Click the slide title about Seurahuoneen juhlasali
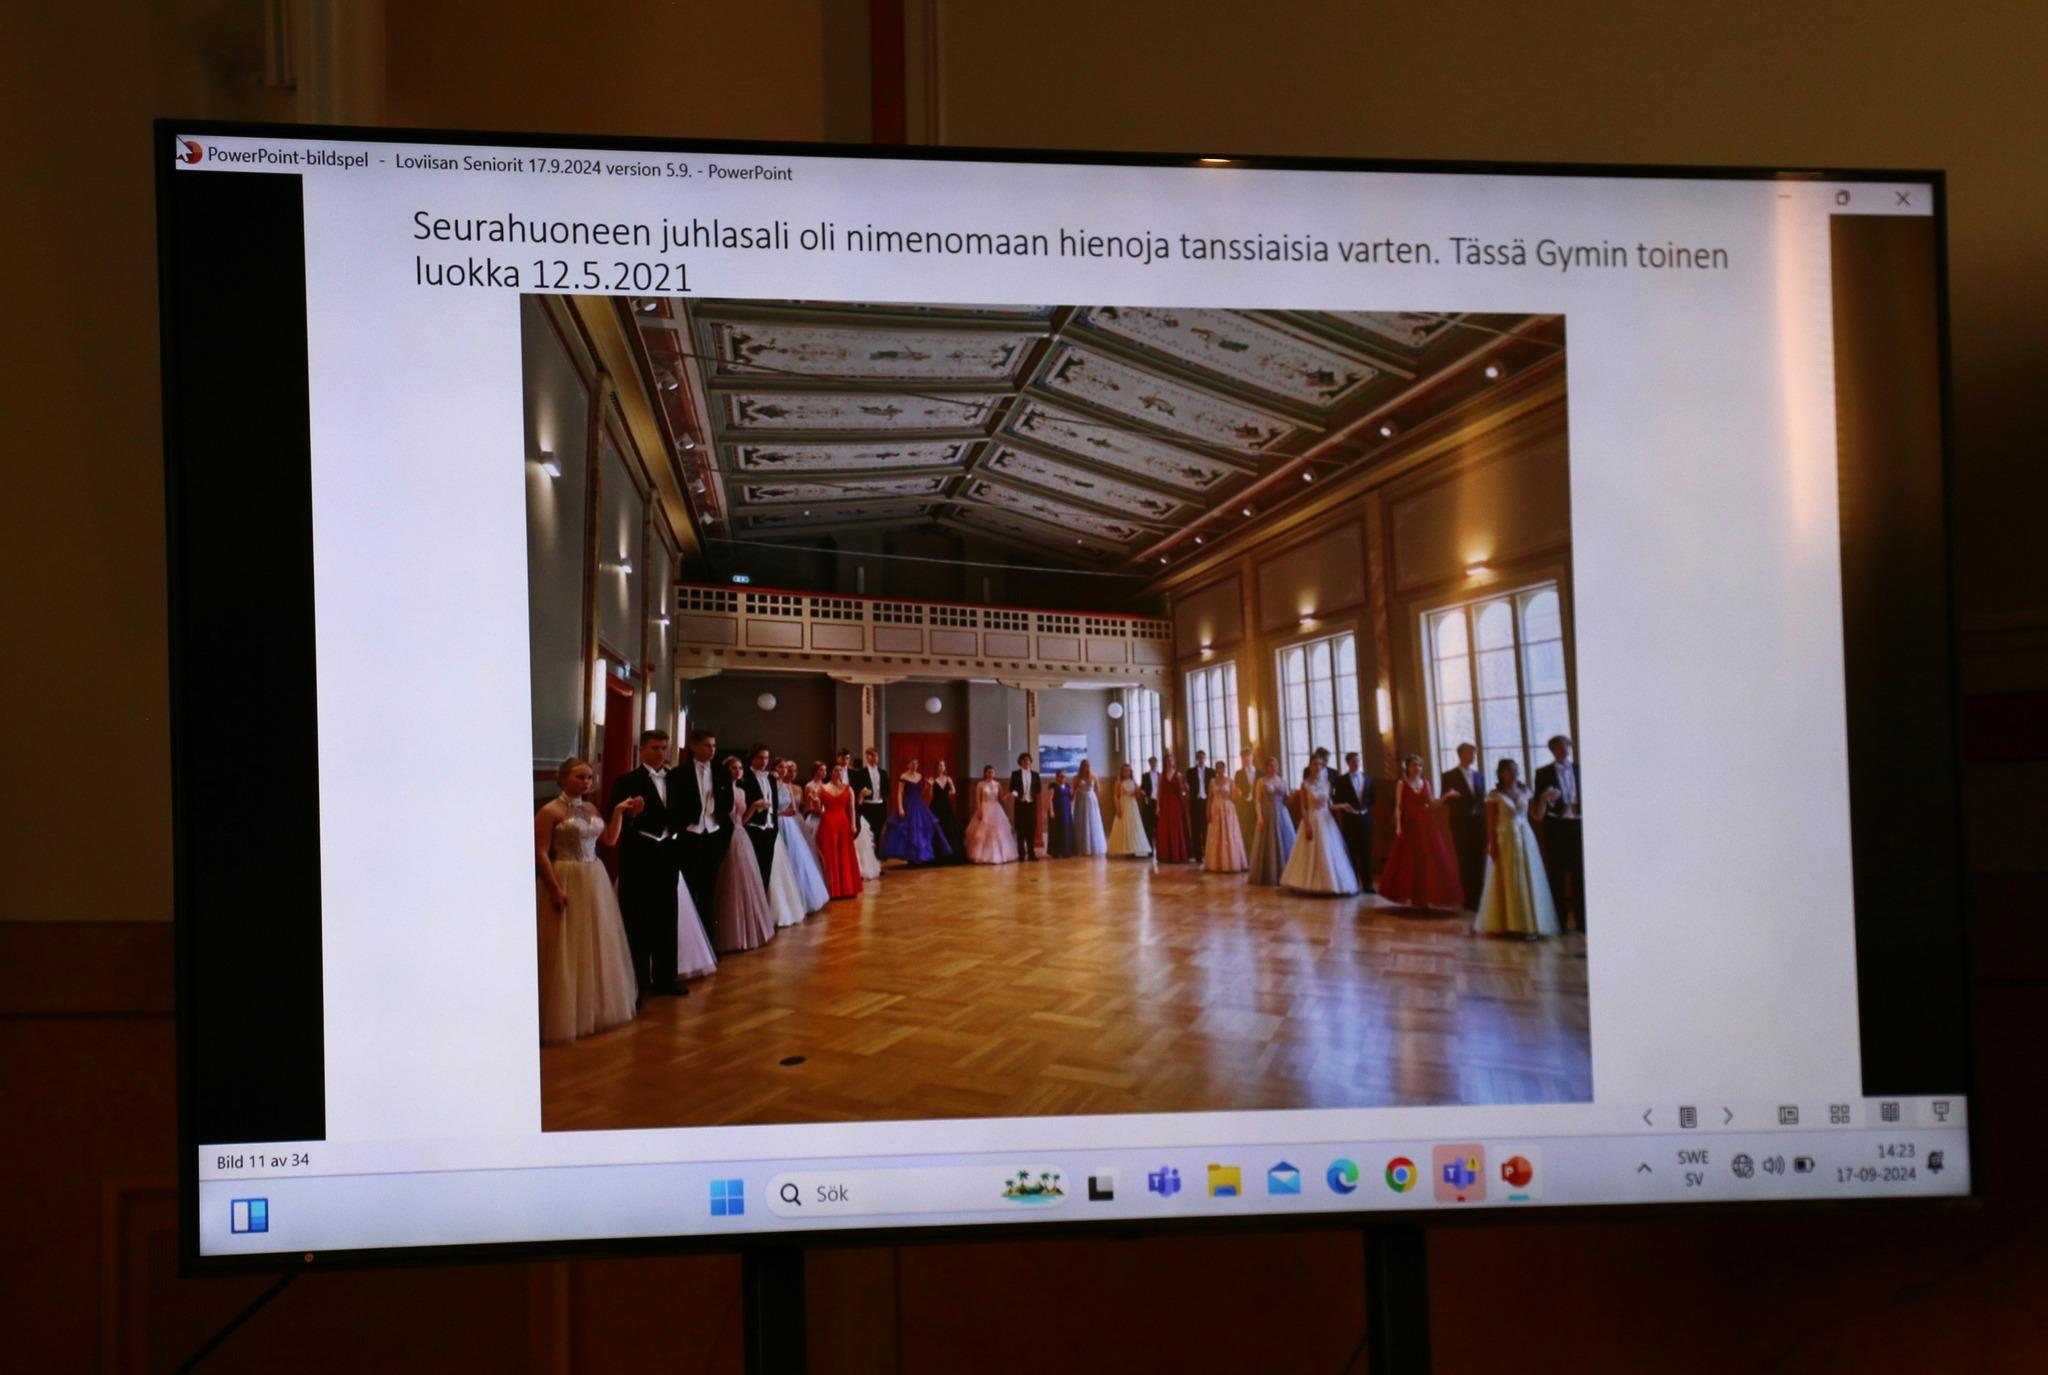Screen dimensions: 2048x1375 tap(1070, 250)
